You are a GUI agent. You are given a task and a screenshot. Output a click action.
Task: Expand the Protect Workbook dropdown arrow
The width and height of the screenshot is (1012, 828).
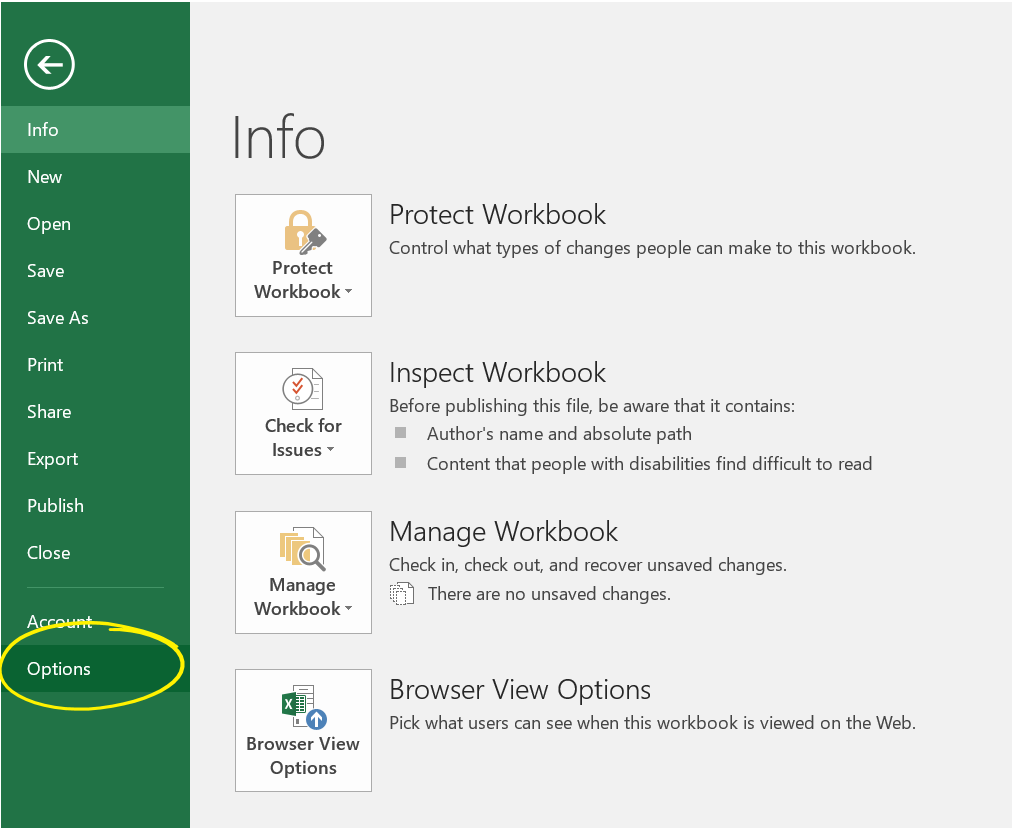point(348,293)
